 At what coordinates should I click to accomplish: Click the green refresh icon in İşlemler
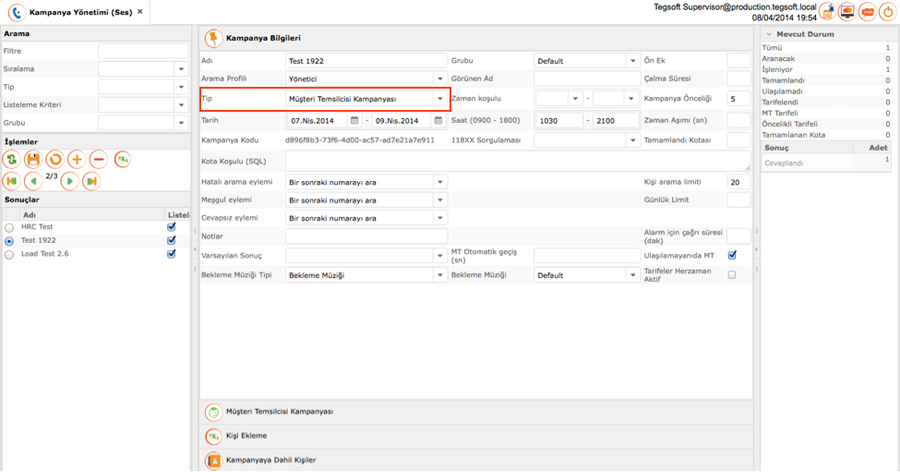[x=11, y=160]
